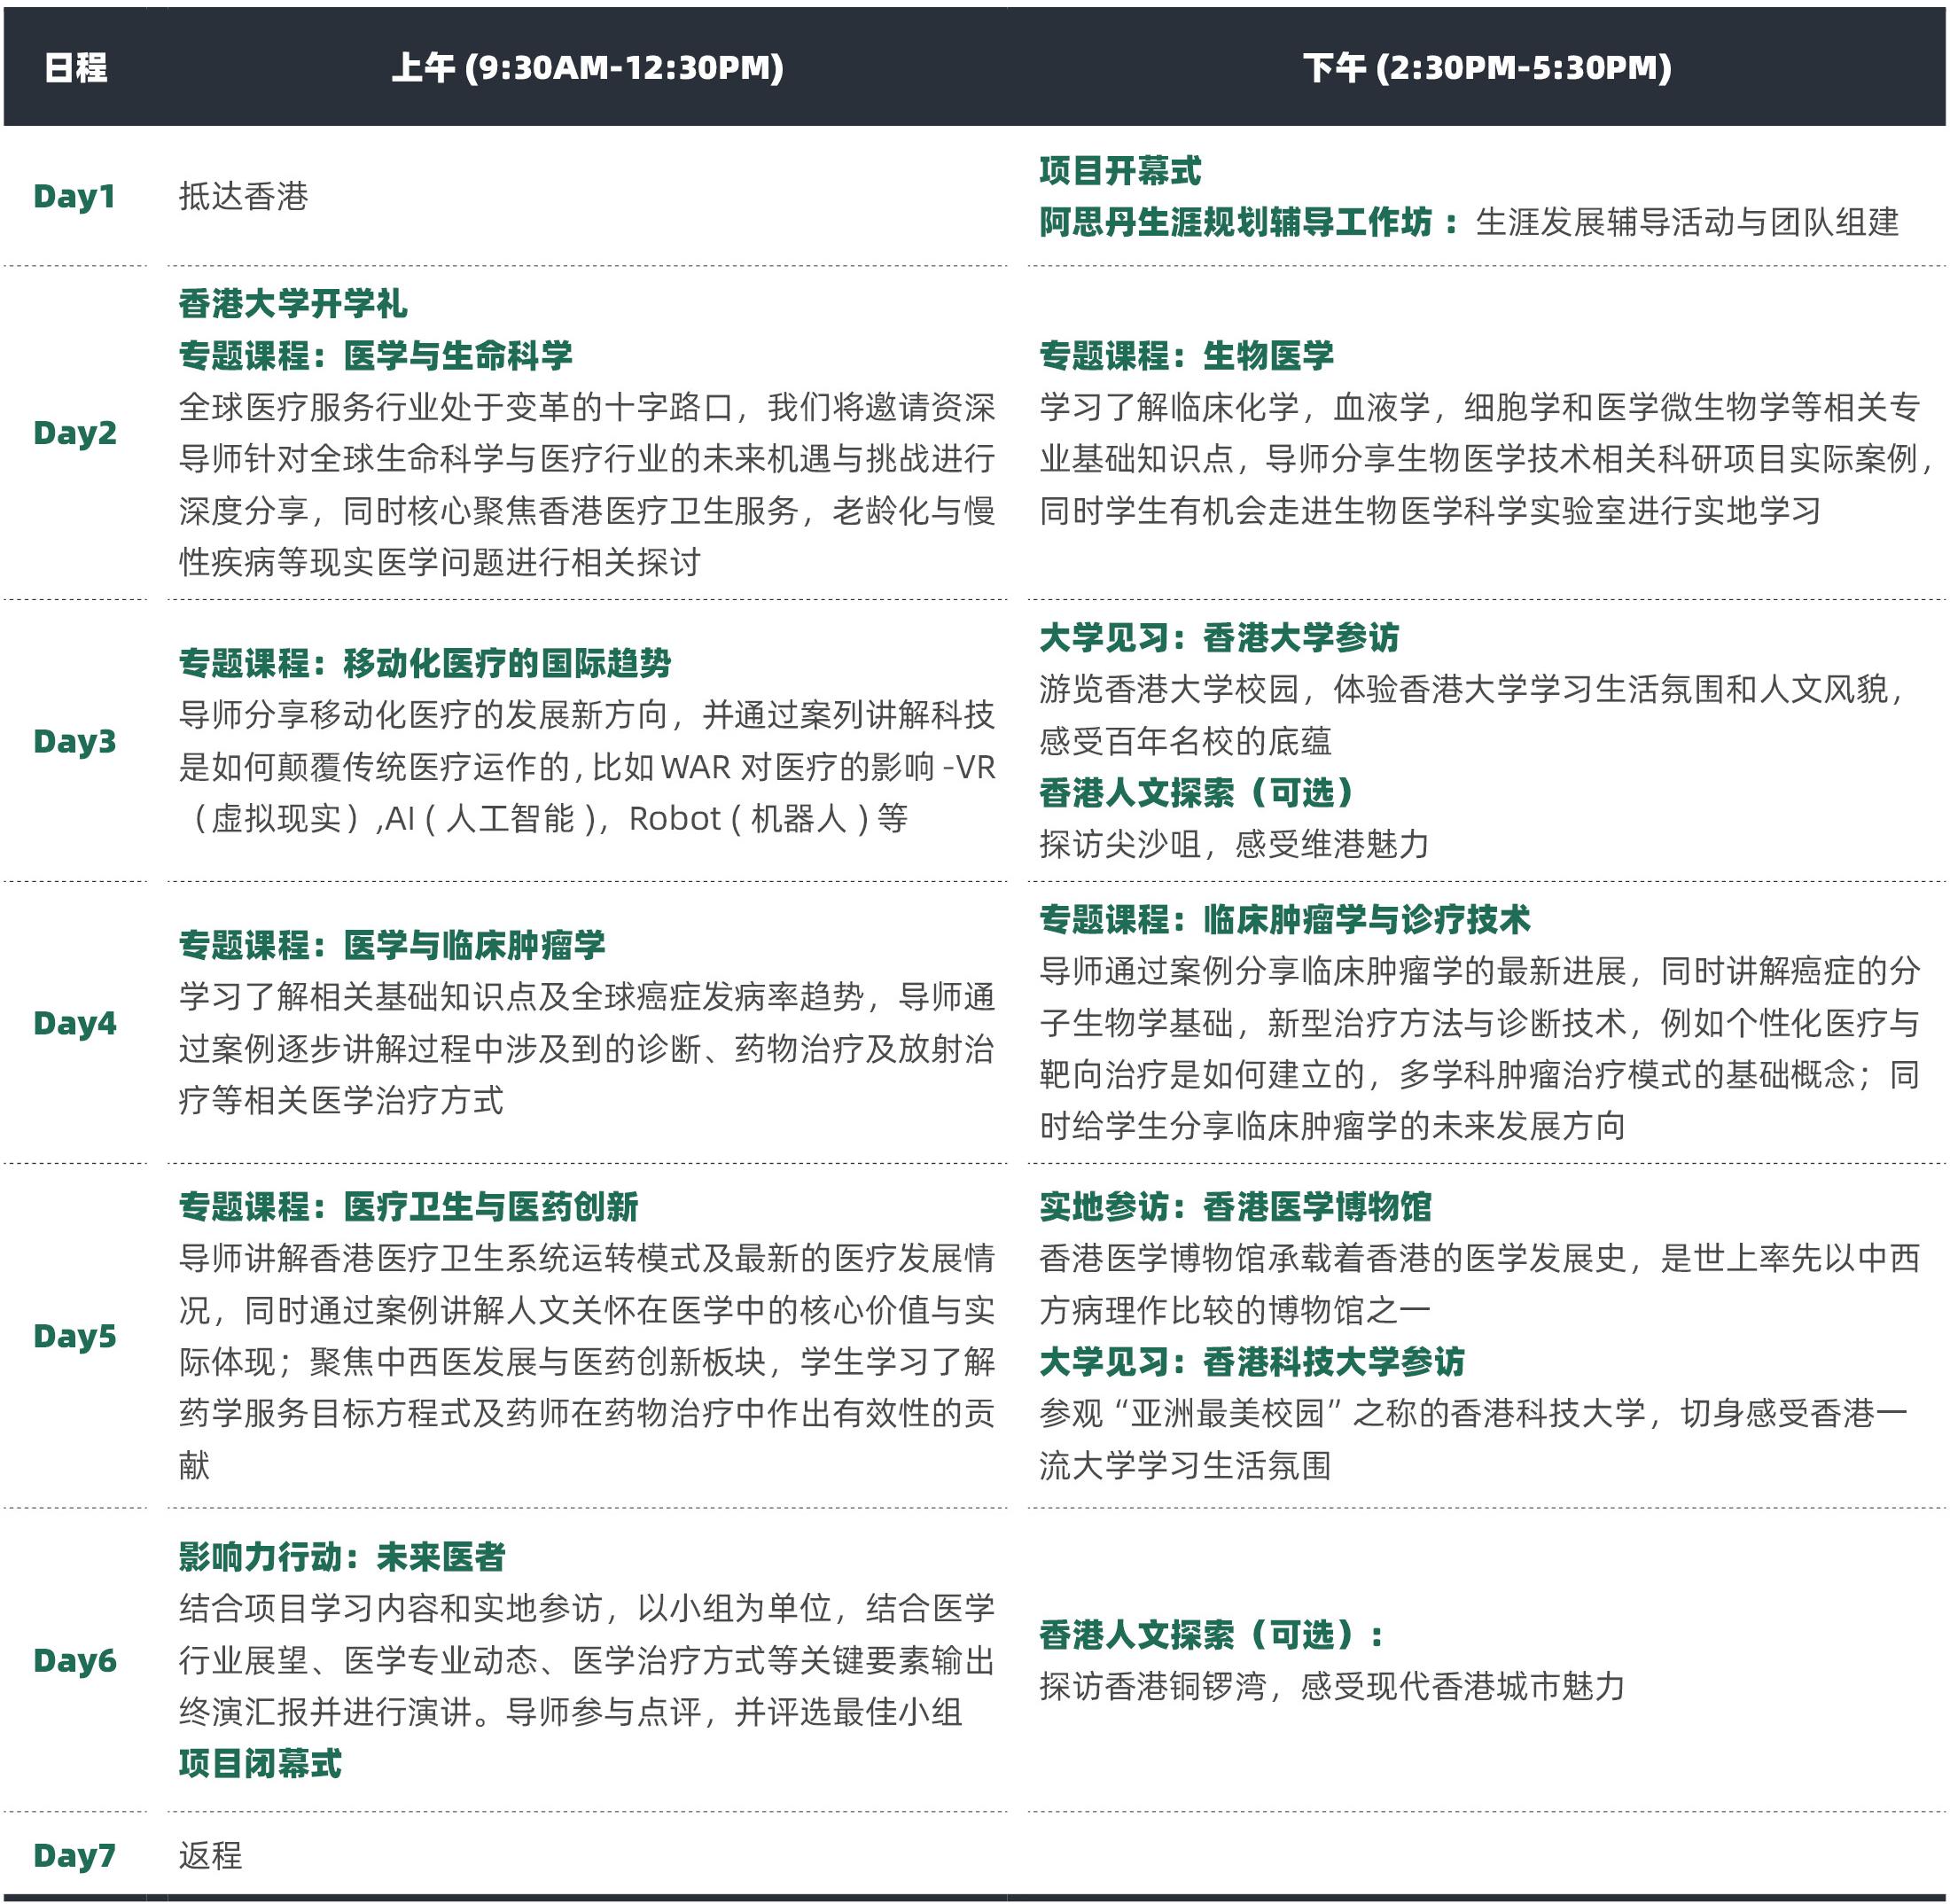Click 大学见习：香港大学参访 heading
Screen dimensions: 1950x1904
coord(1219,637)
